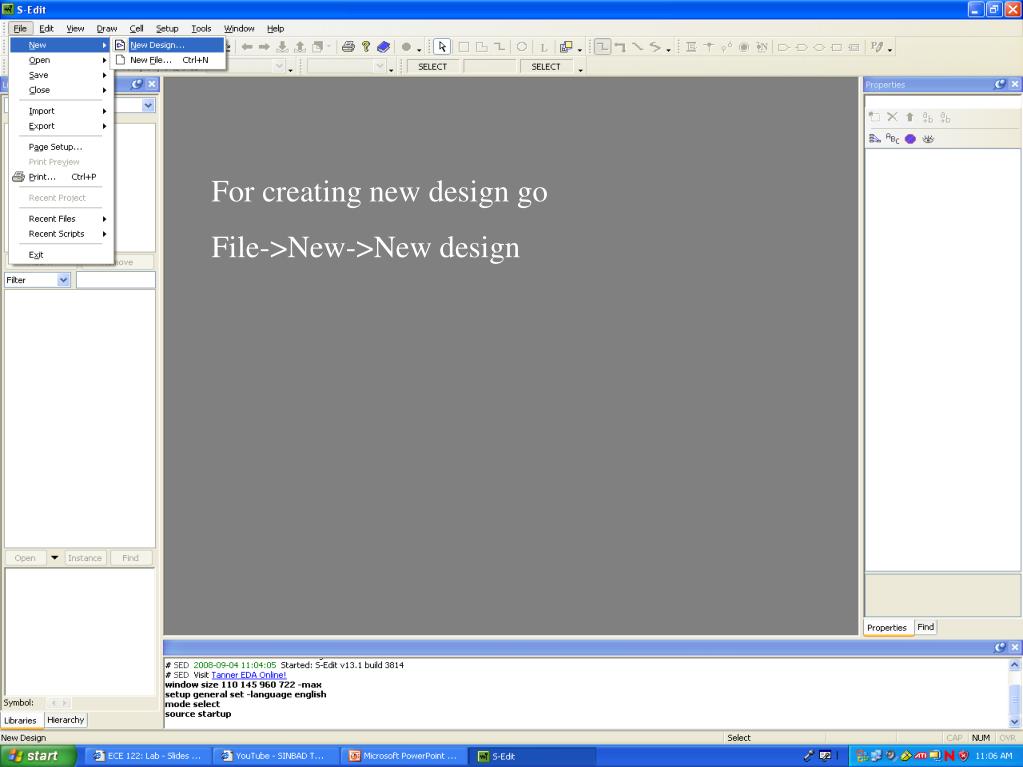Open the Tanner EDA Online link
The height and width of the screenshot is (767, 1023).
[x=249, y=675]
